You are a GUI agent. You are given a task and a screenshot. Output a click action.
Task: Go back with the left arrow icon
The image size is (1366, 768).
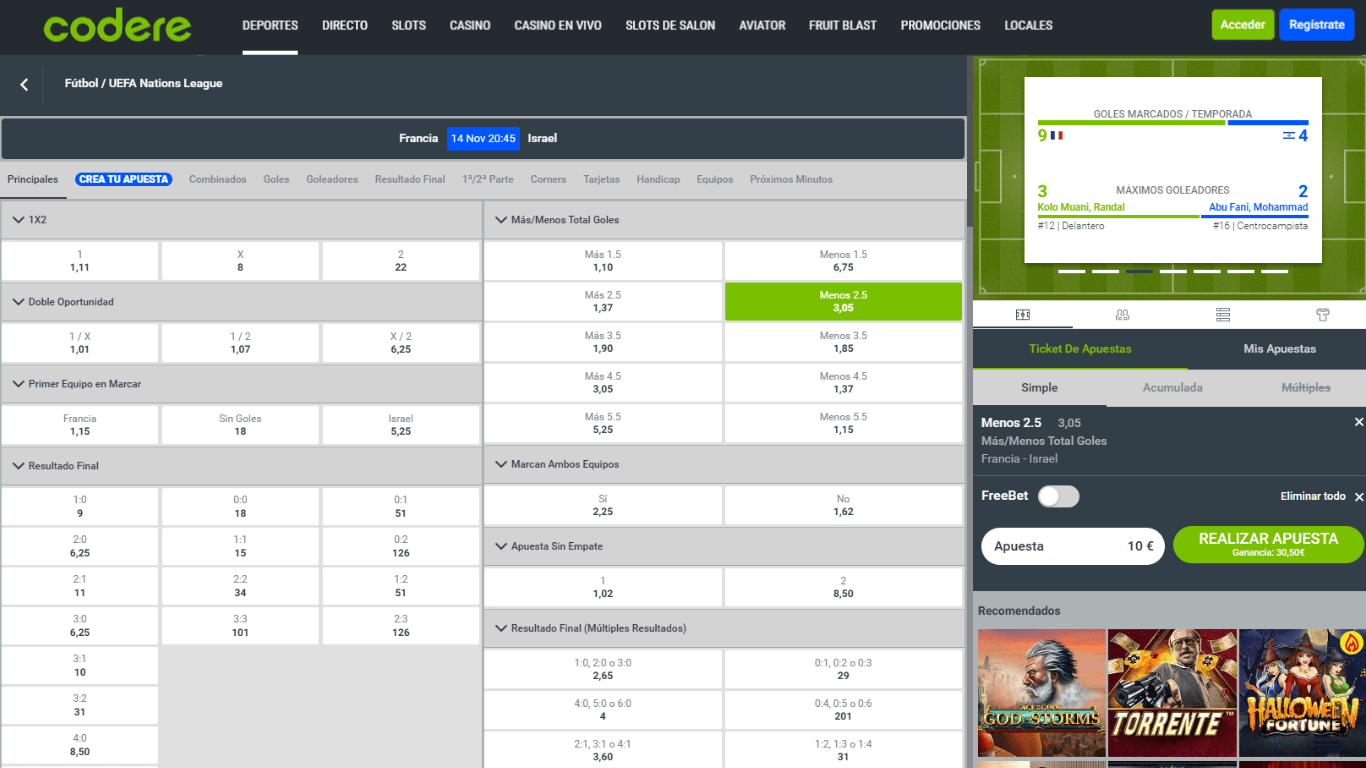coord(24,85)
